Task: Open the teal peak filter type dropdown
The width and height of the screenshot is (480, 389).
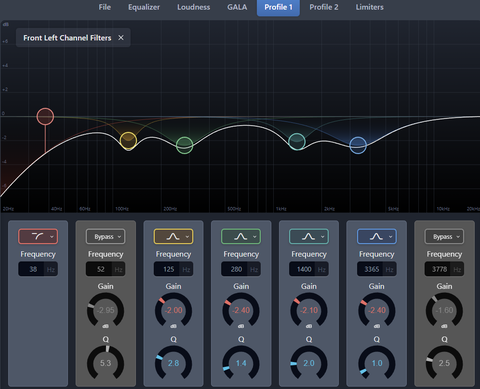Action: pos(309,236)
